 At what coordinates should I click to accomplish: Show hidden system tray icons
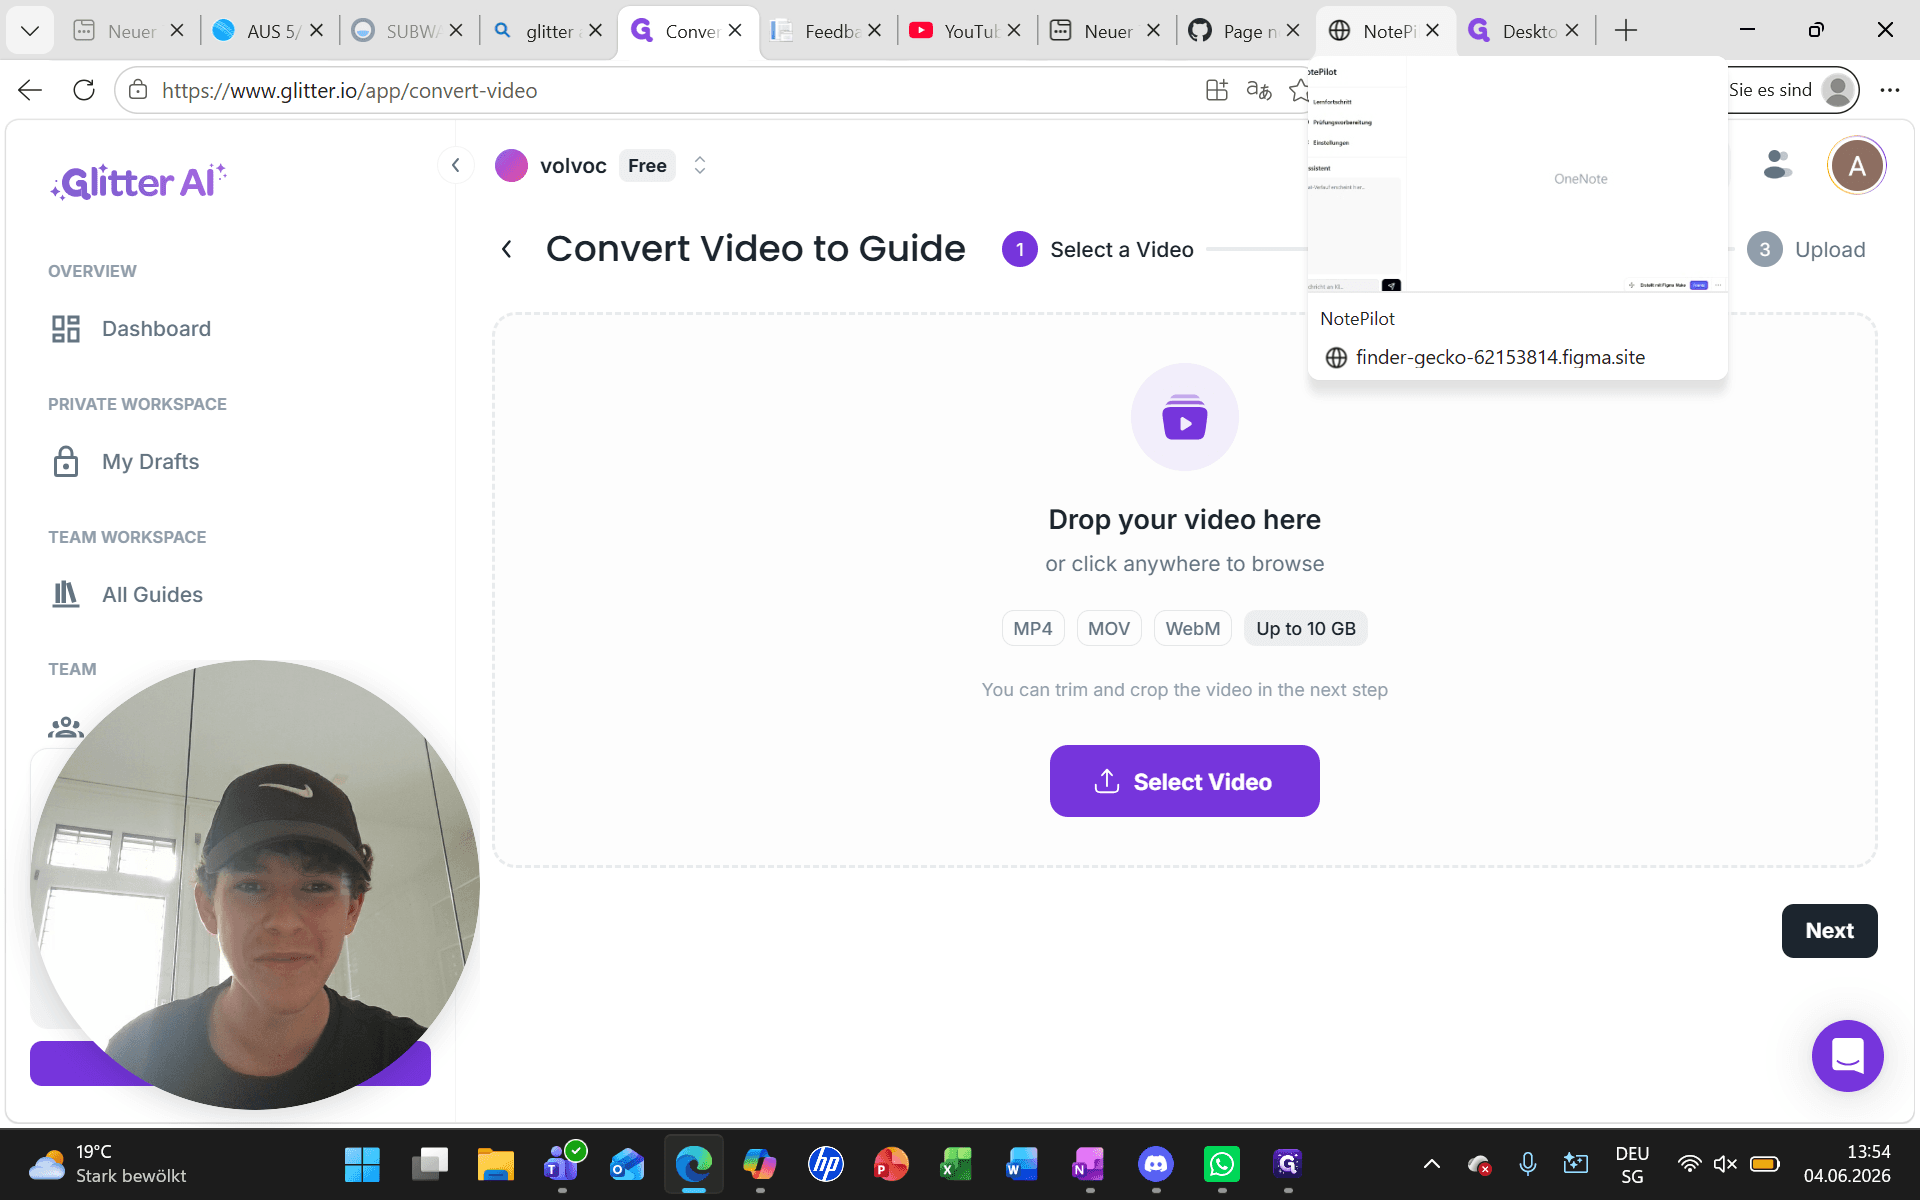(x=1432, y=1164)
